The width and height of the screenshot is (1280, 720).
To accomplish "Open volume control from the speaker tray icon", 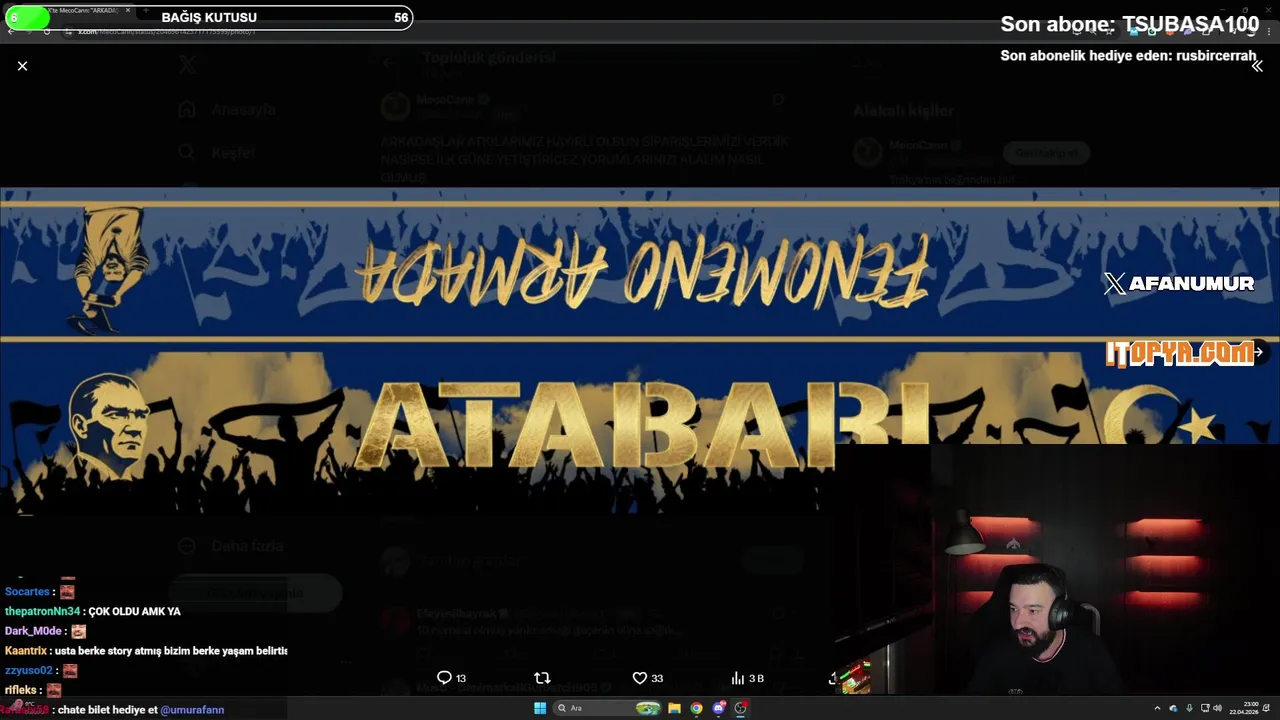I will (1217, 708).
